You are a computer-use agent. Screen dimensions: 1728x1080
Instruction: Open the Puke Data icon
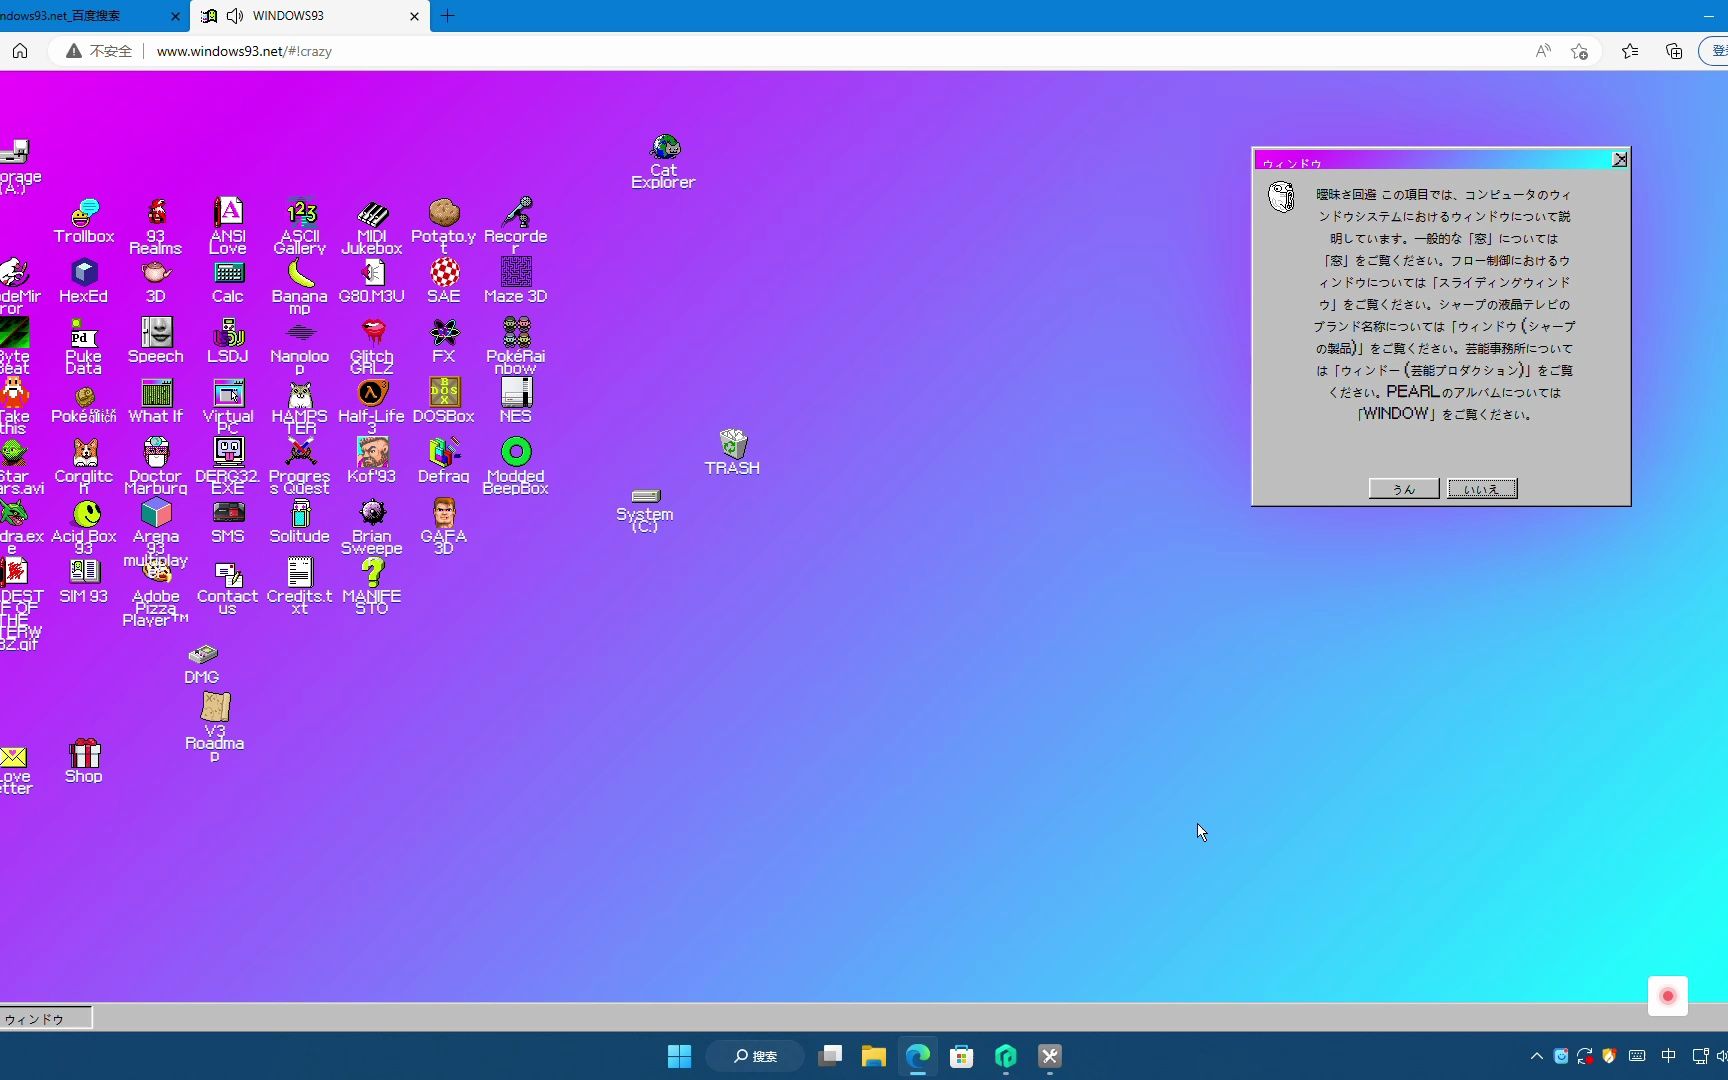coord(84,346)
